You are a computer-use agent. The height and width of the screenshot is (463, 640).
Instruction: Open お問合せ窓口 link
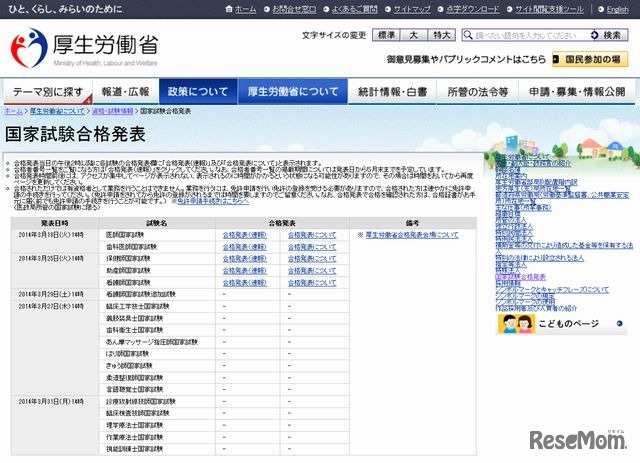pyautogui.click(x=294, y=9)
